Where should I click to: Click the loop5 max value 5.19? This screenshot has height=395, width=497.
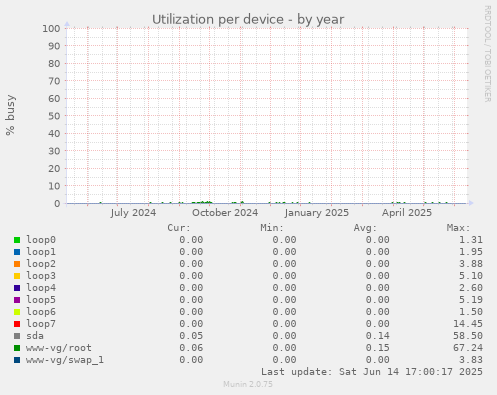pos(471,300)
